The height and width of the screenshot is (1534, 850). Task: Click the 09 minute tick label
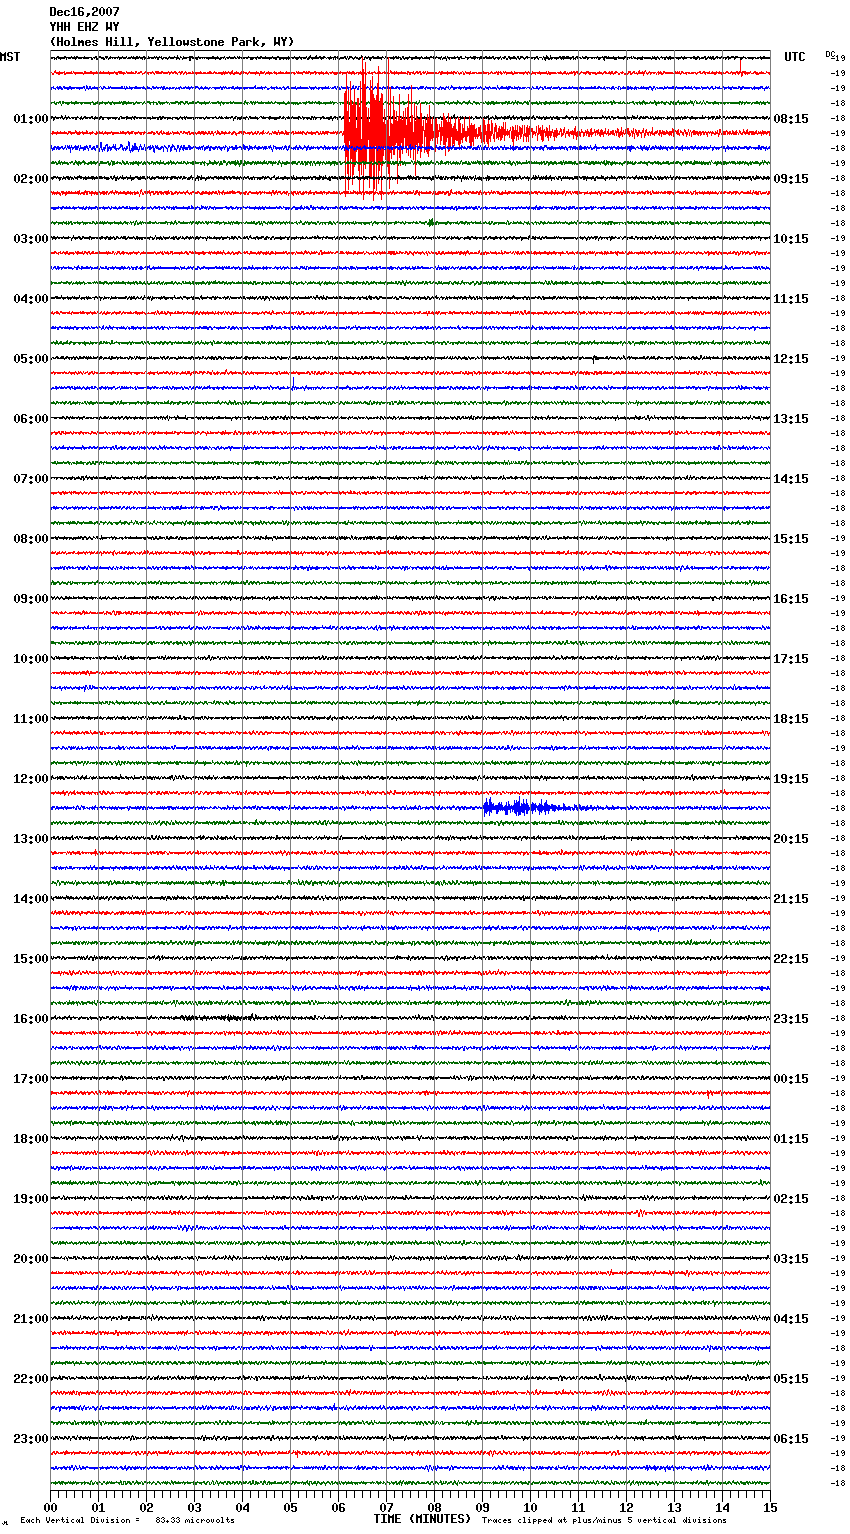482,1507
